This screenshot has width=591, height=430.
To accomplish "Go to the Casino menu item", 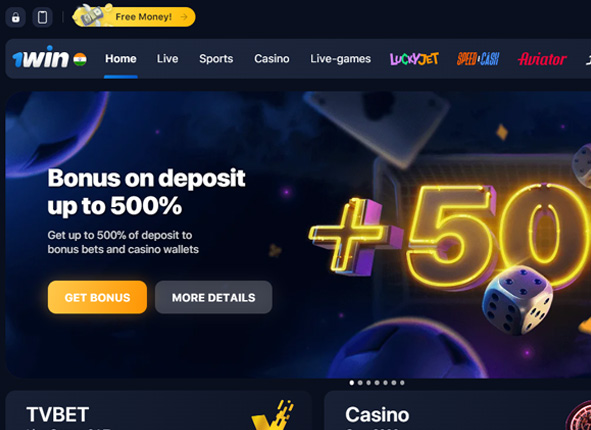I will pyautogui.click(x=272, y=59).
